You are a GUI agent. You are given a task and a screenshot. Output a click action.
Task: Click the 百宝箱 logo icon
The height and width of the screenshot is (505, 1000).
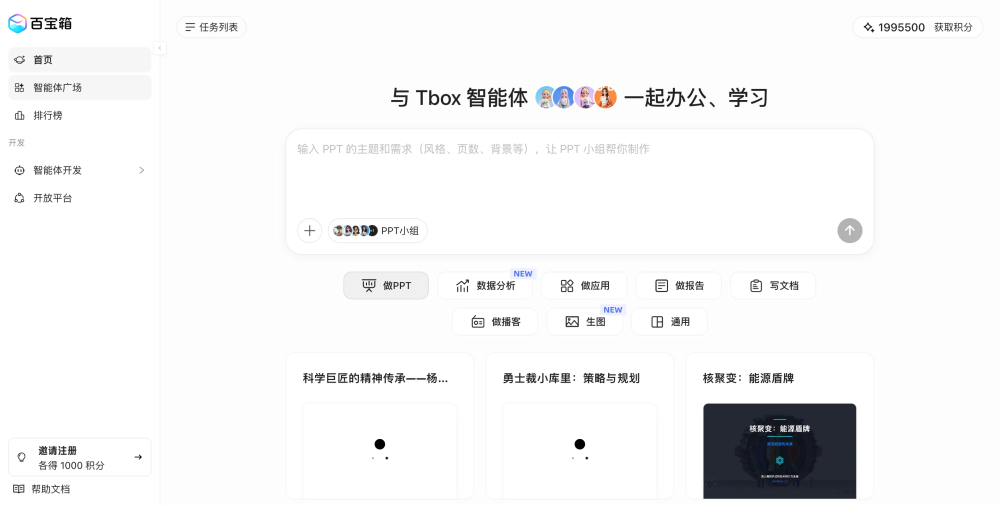click(17, 24)
